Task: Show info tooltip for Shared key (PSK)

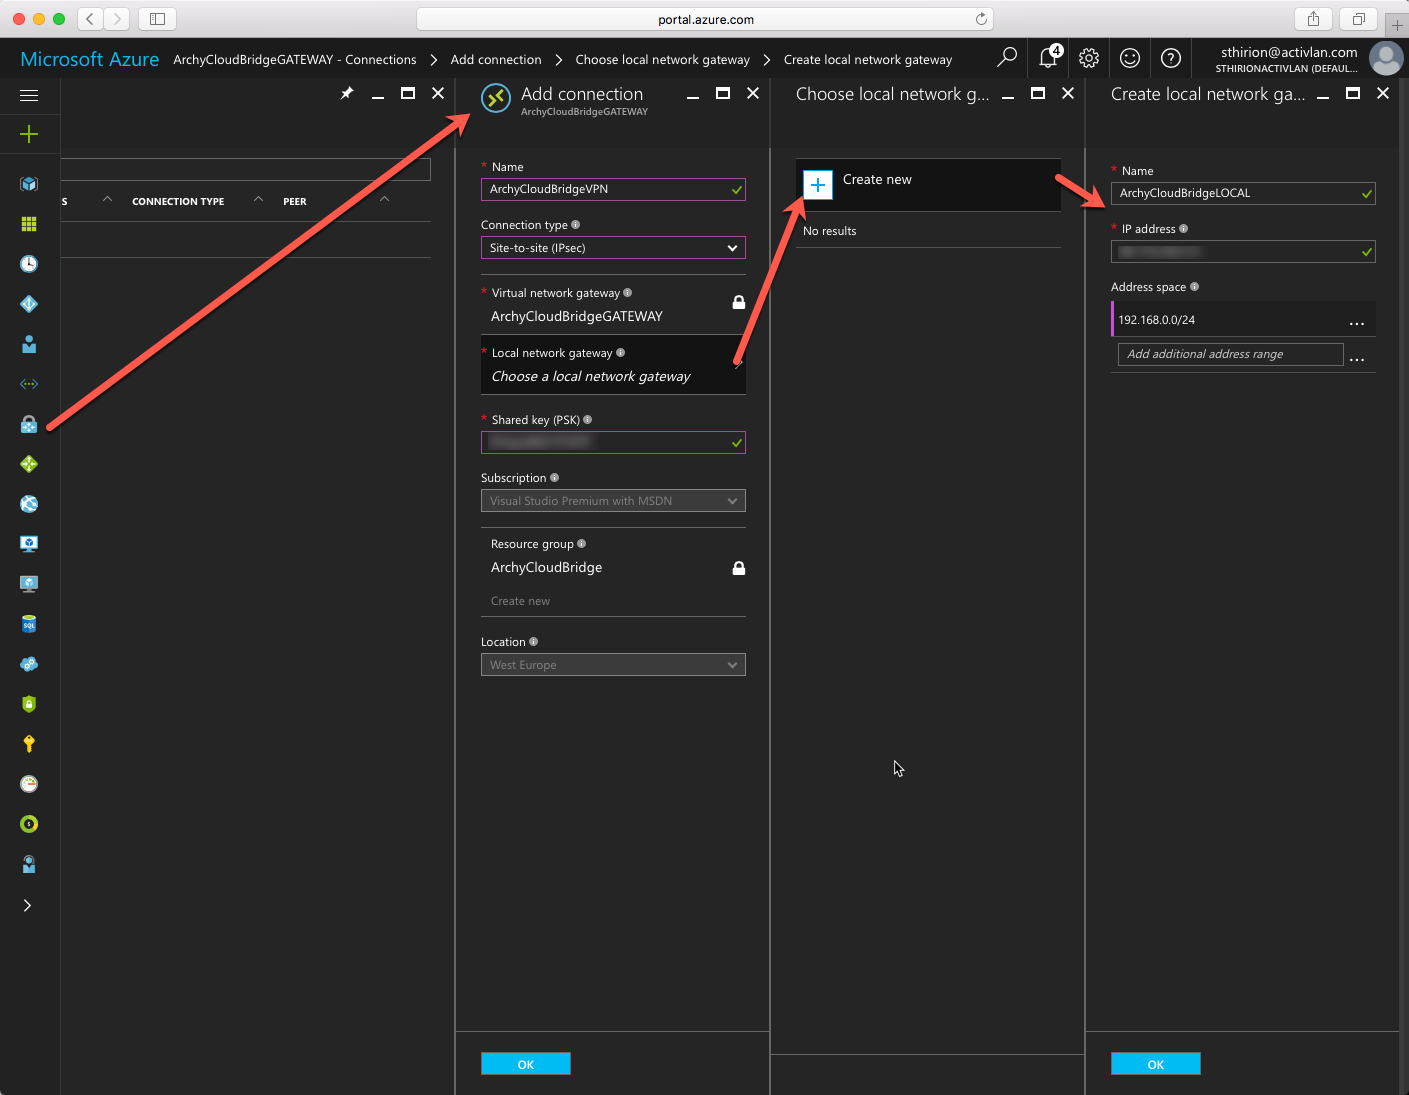Action: point(587,420)
